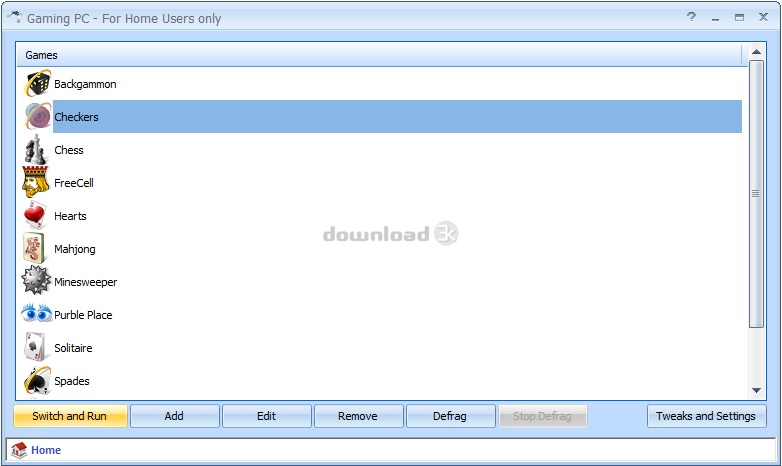Click the Add button
This screenshot has width=782, height=466.
pyautogui.click(x=175, y=416)
